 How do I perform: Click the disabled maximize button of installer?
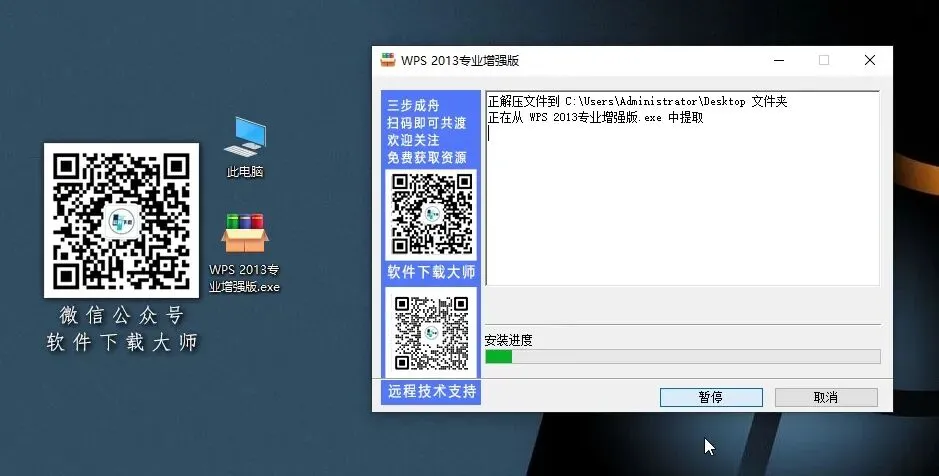pos(824,60)
